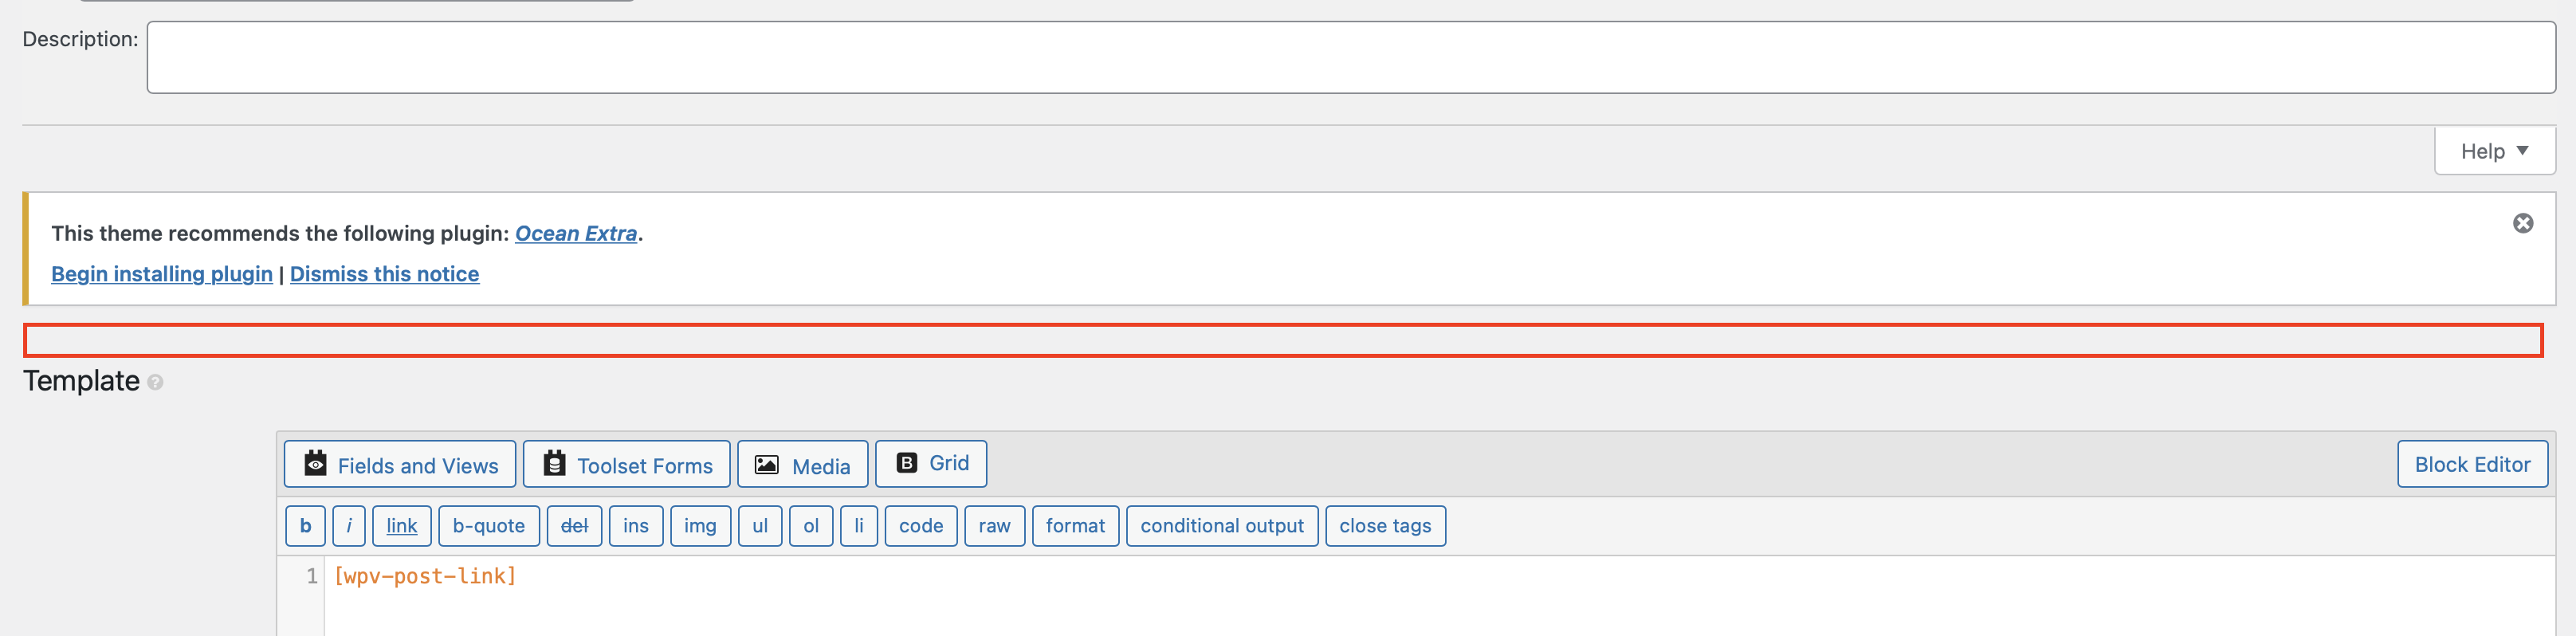Click Begin installing plugin link

[162, 274]
